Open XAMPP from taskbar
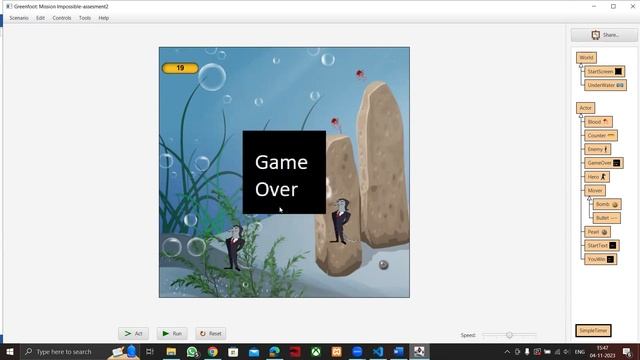Screen dimensions: 640x360 [x=337, y=352]
